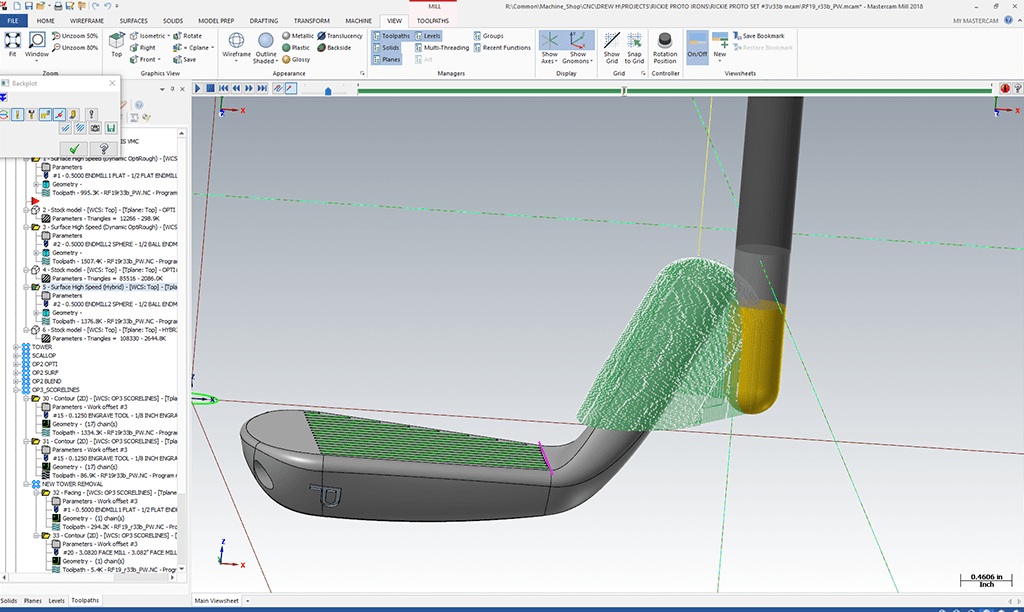Toggle Groups manager visibility
Image resolution: width=1024 pixels, height=612 pixels.
[x=488, y=36]
